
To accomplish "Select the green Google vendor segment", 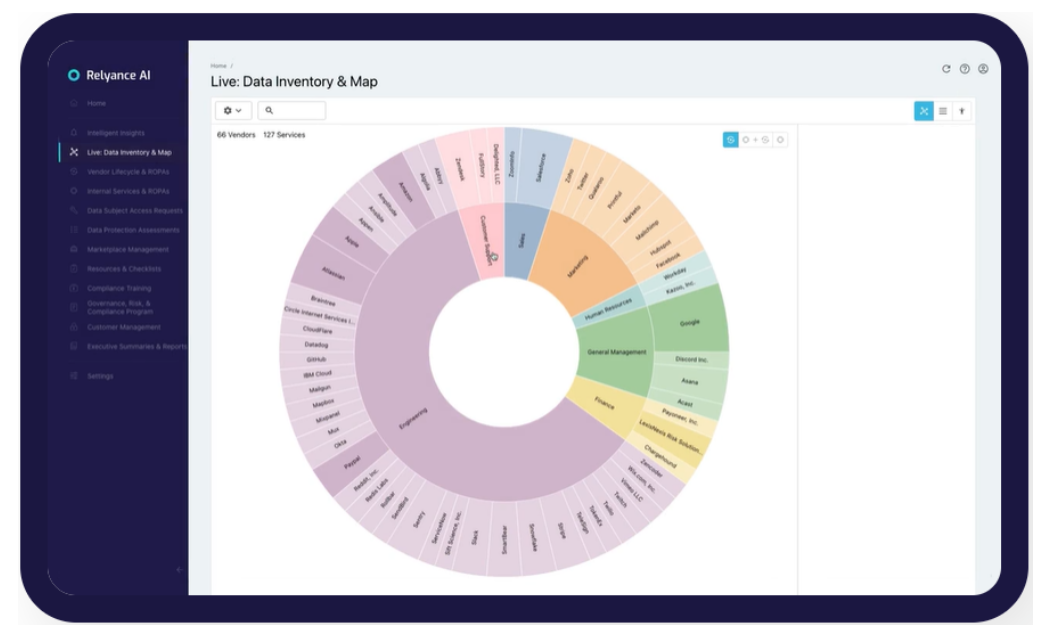I will pyautogui.click(x=689, y=322).
